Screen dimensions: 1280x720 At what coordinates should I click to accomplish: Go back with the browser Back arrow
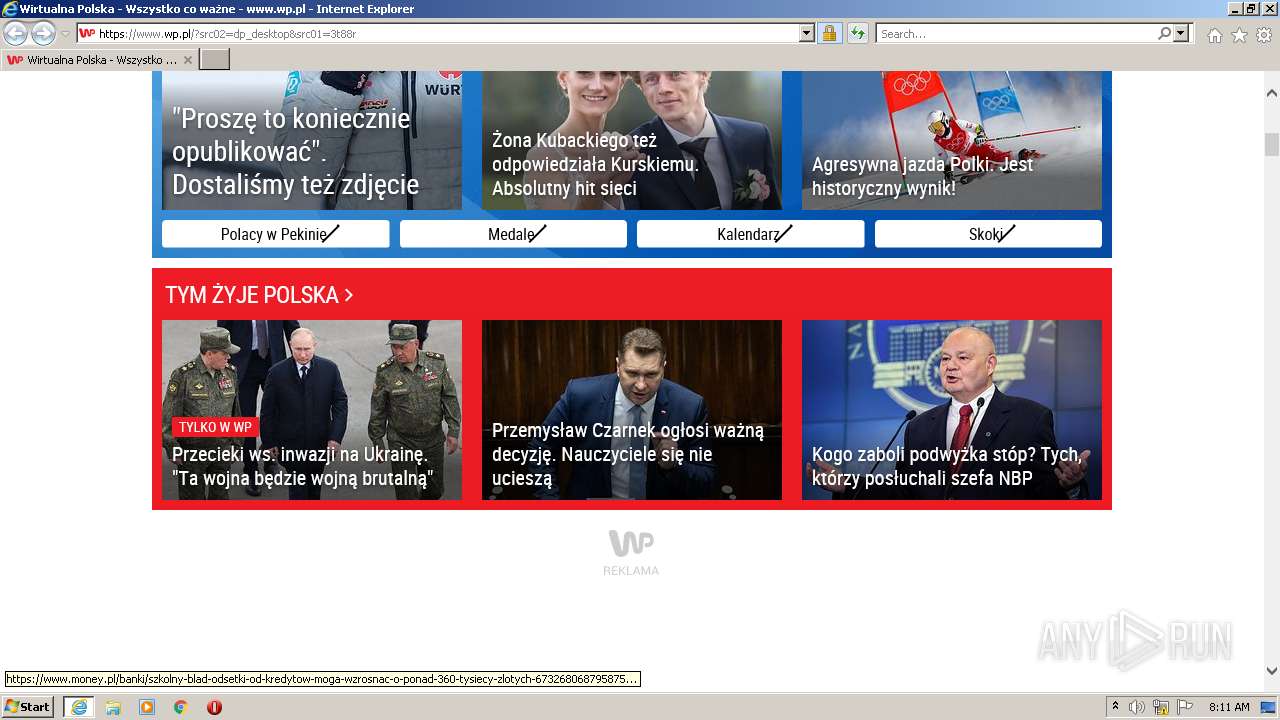tap(16, 34)
